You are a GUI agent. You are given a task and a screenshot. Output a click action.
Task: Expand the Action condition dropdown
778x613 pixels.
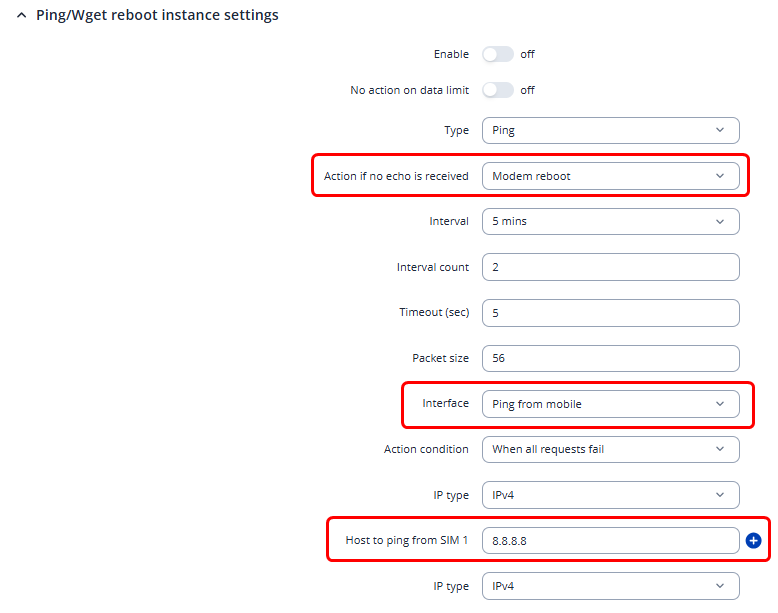click(x=610, y=449)
